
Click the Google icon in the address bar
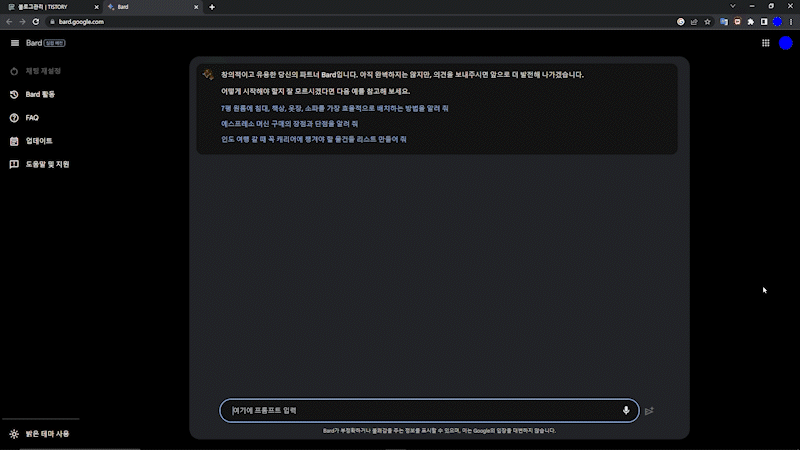pyautogui.click(x=681, y=22)
